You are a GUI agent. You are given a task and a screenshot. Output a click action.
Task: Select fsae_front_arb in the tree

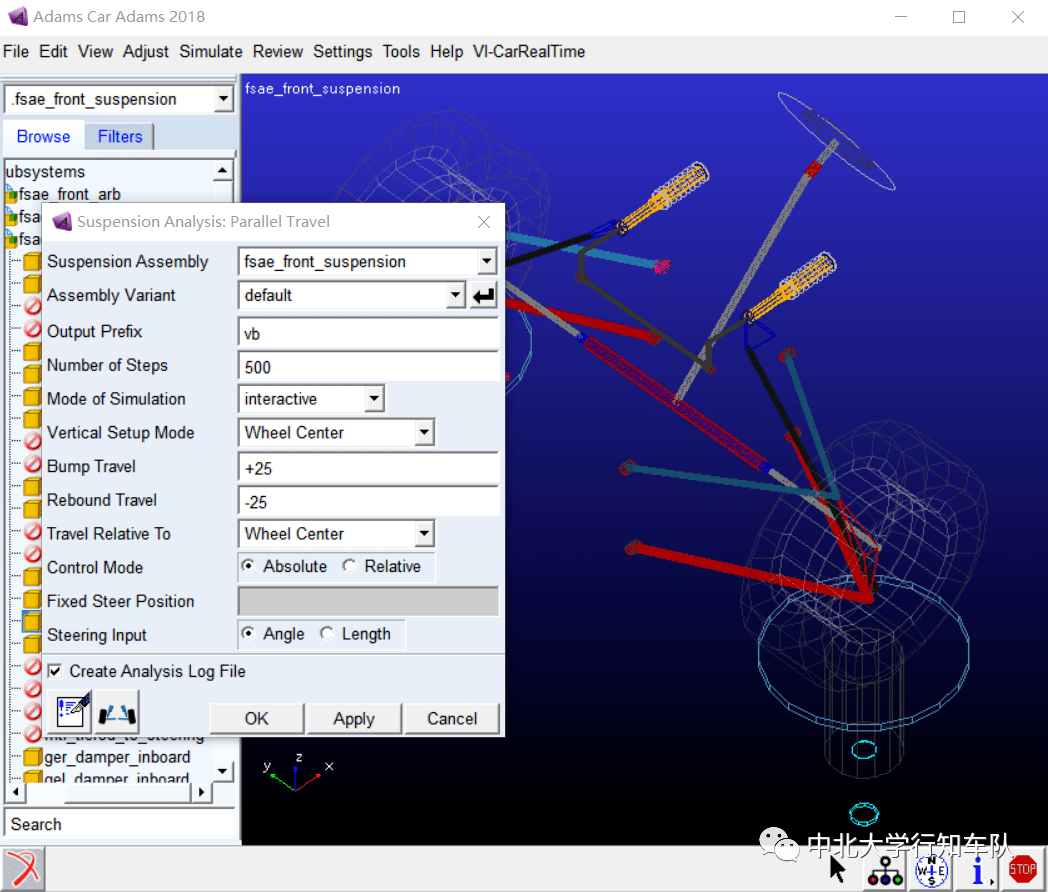(70, 194)
